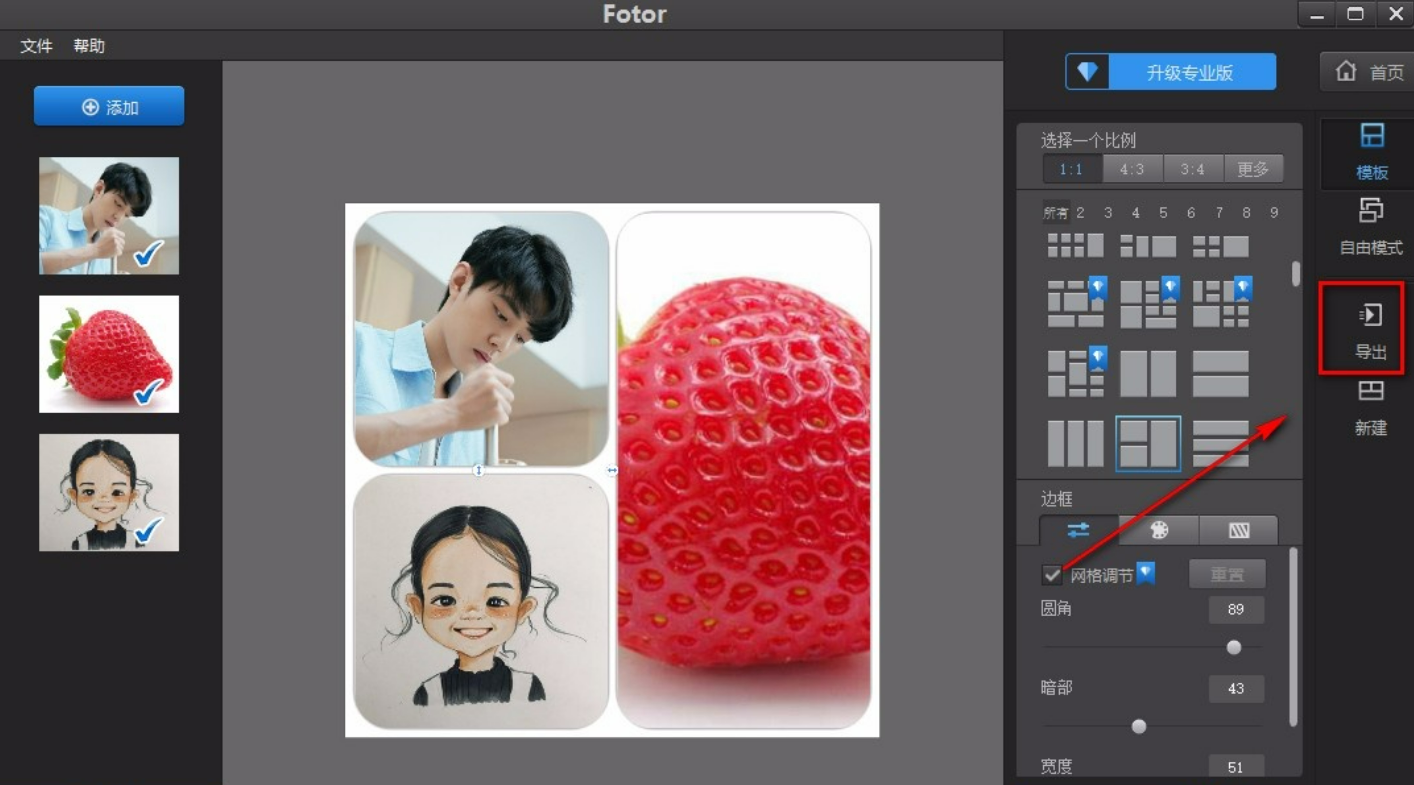1414x785 pixels.
Task: Filter templates for 4 photos
Action: (1136, 212)
